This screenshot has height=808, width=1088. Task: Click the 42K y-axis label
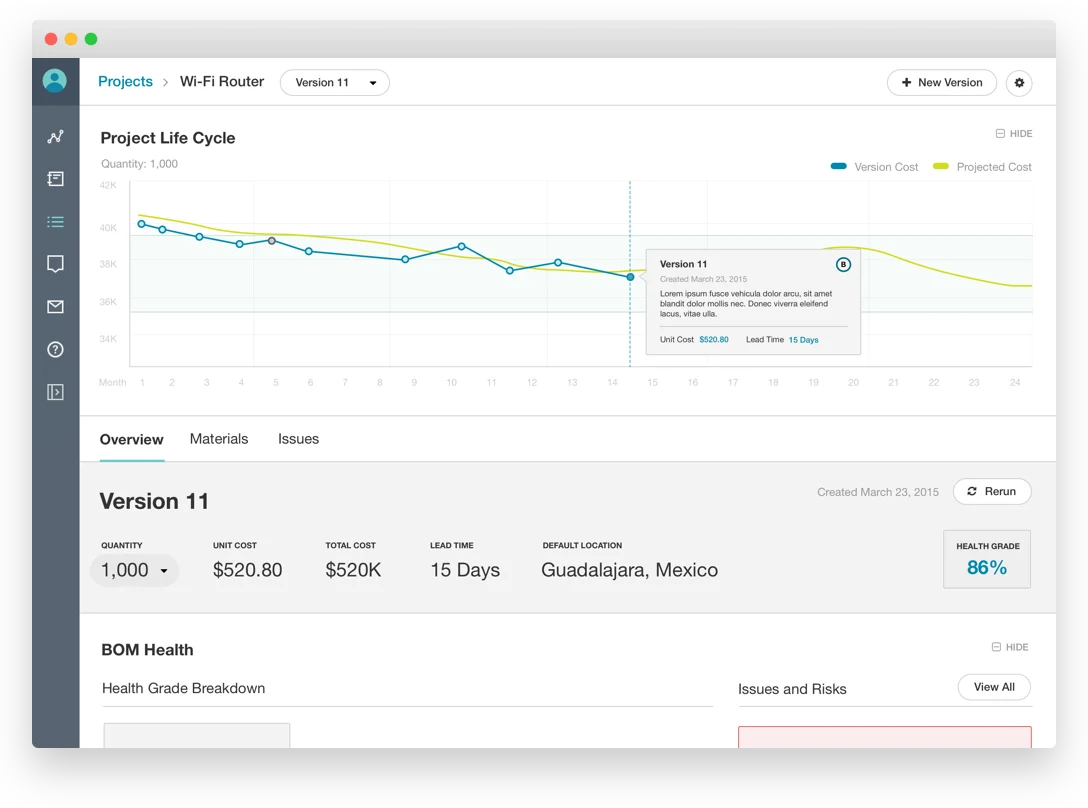coord(108,185)
